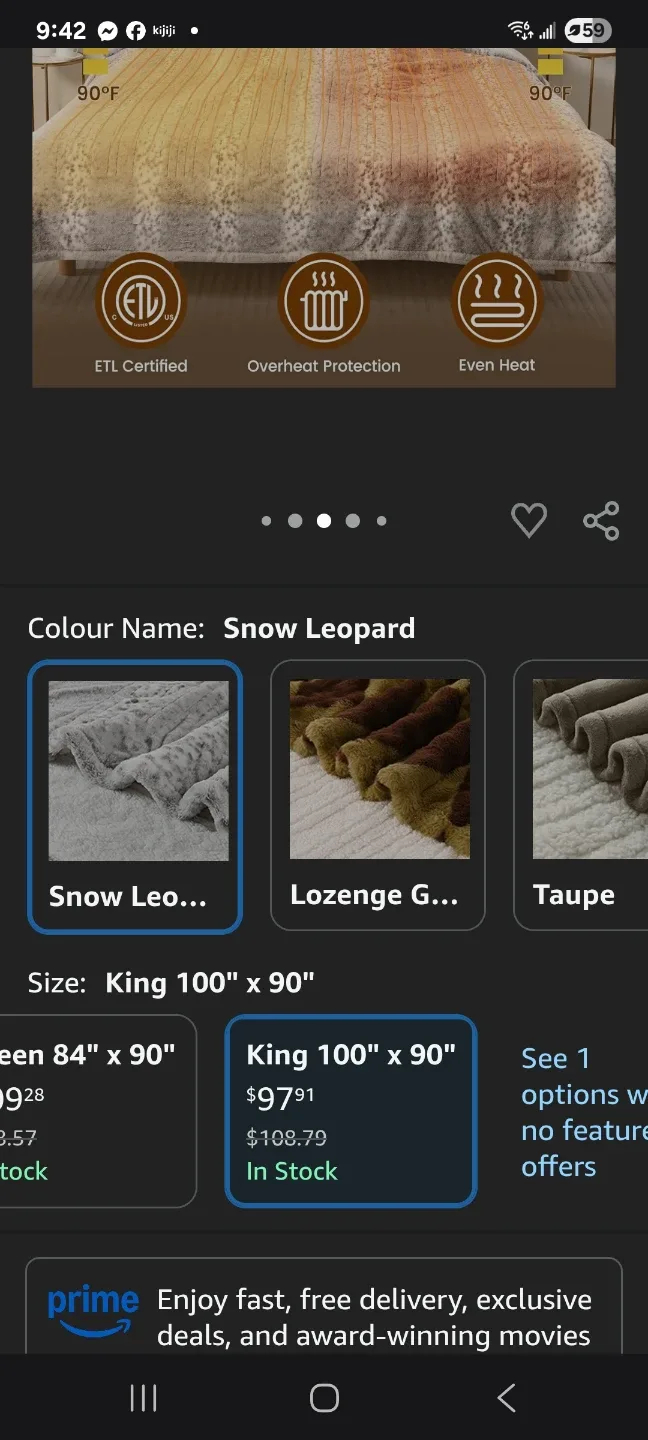Add item to wishlist with heart icon
The height and width of the screenshot is (1440, 648).
pos(529,520)
